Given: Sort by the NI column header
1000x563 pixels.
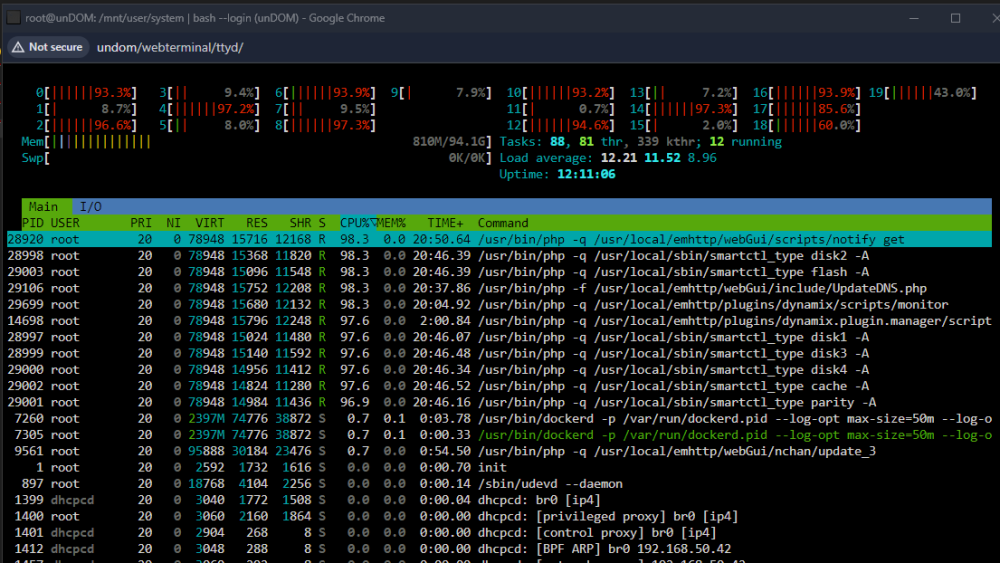Looking at the screenshot, I should (173, 223).
